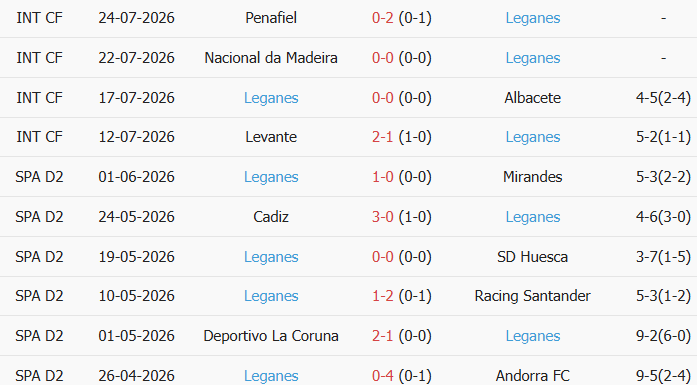Image resolution: width=697 pixels, height=385 pixels.
Task: Click Deportivo La Coruna team name
Action: pos(271,336)
